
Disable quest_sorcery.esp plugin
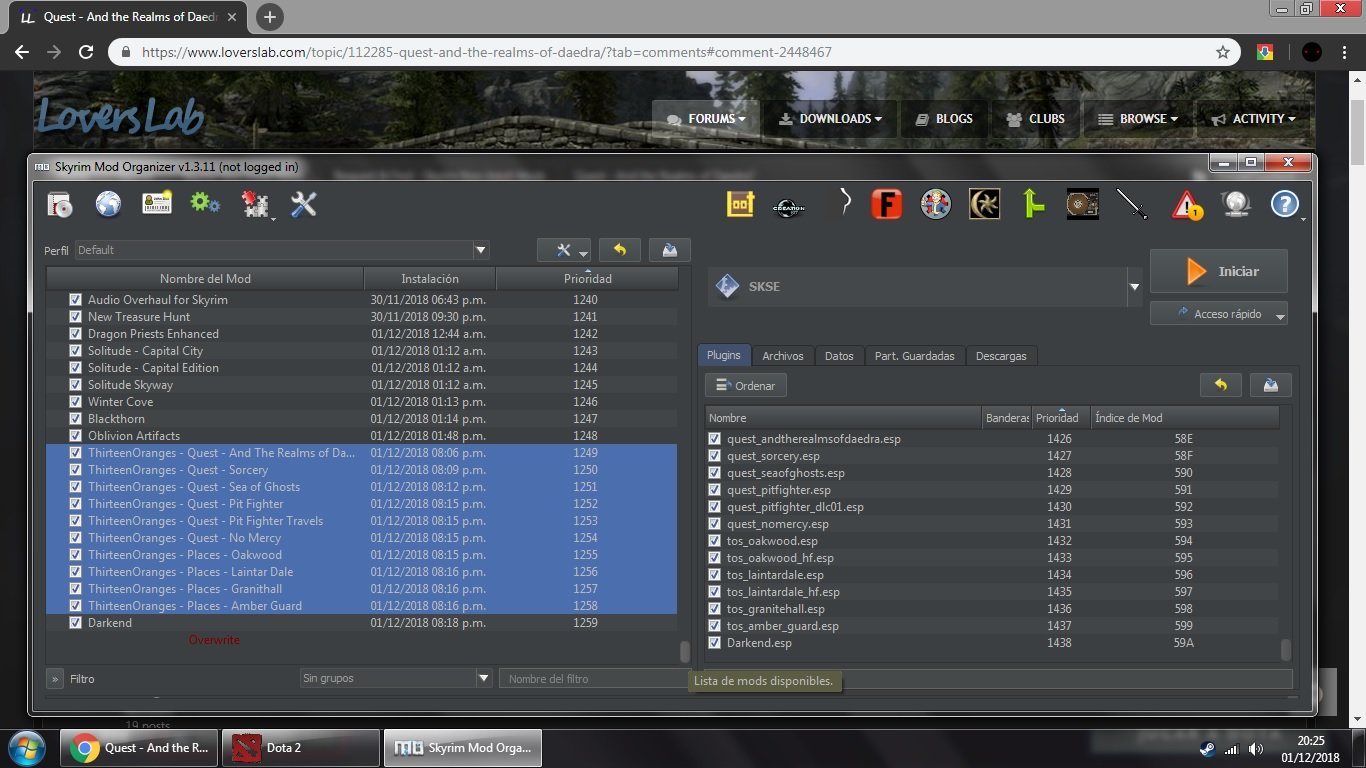pyautogui.click(x=714, y=456)
